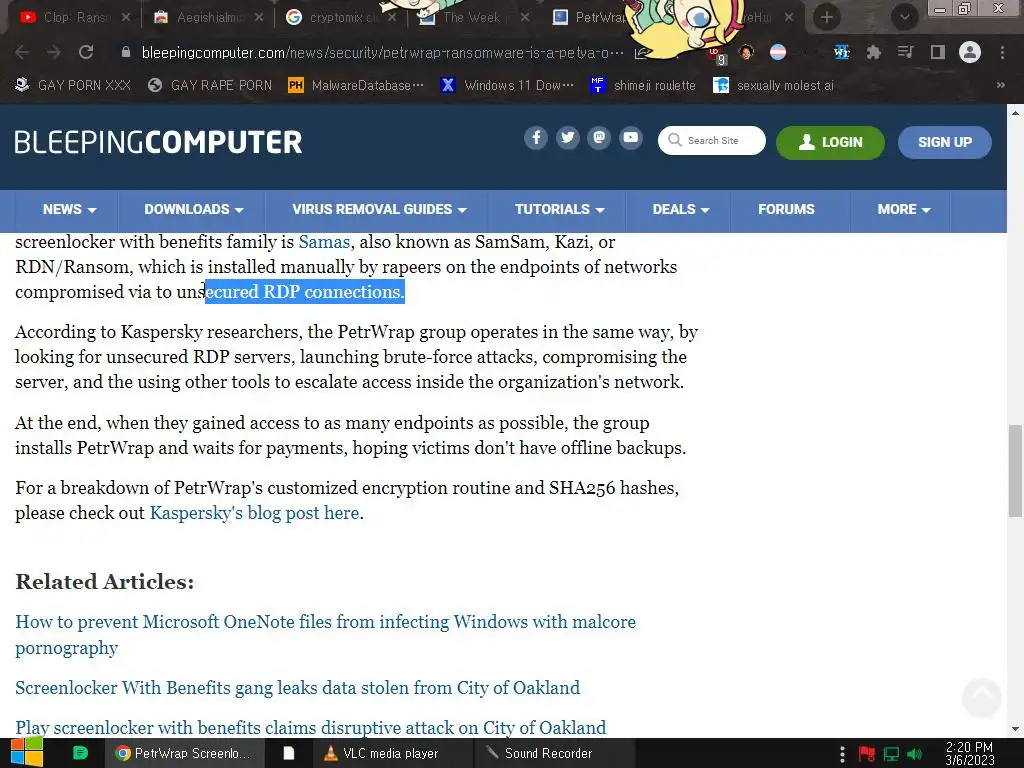Click the share page icon in address bar
The image size is (1024, 768).
pyautogui.click(x=641, y=53)
